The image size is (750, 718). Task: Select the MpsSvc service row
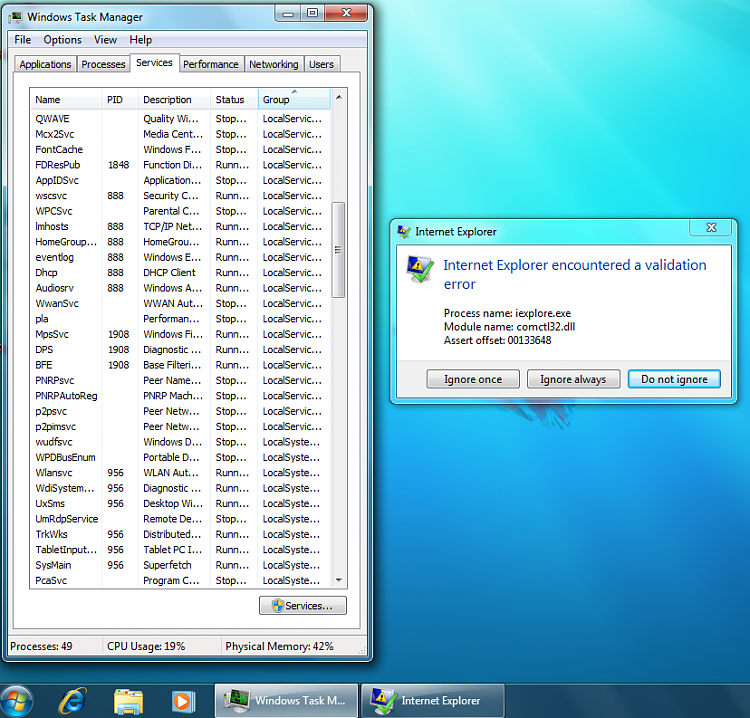point(180,334)
